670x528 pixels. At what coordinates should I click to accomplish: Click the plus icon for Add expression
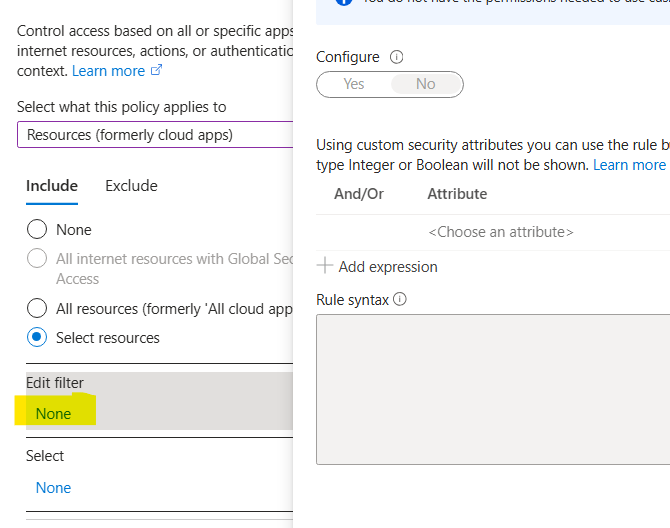(325, 265)
